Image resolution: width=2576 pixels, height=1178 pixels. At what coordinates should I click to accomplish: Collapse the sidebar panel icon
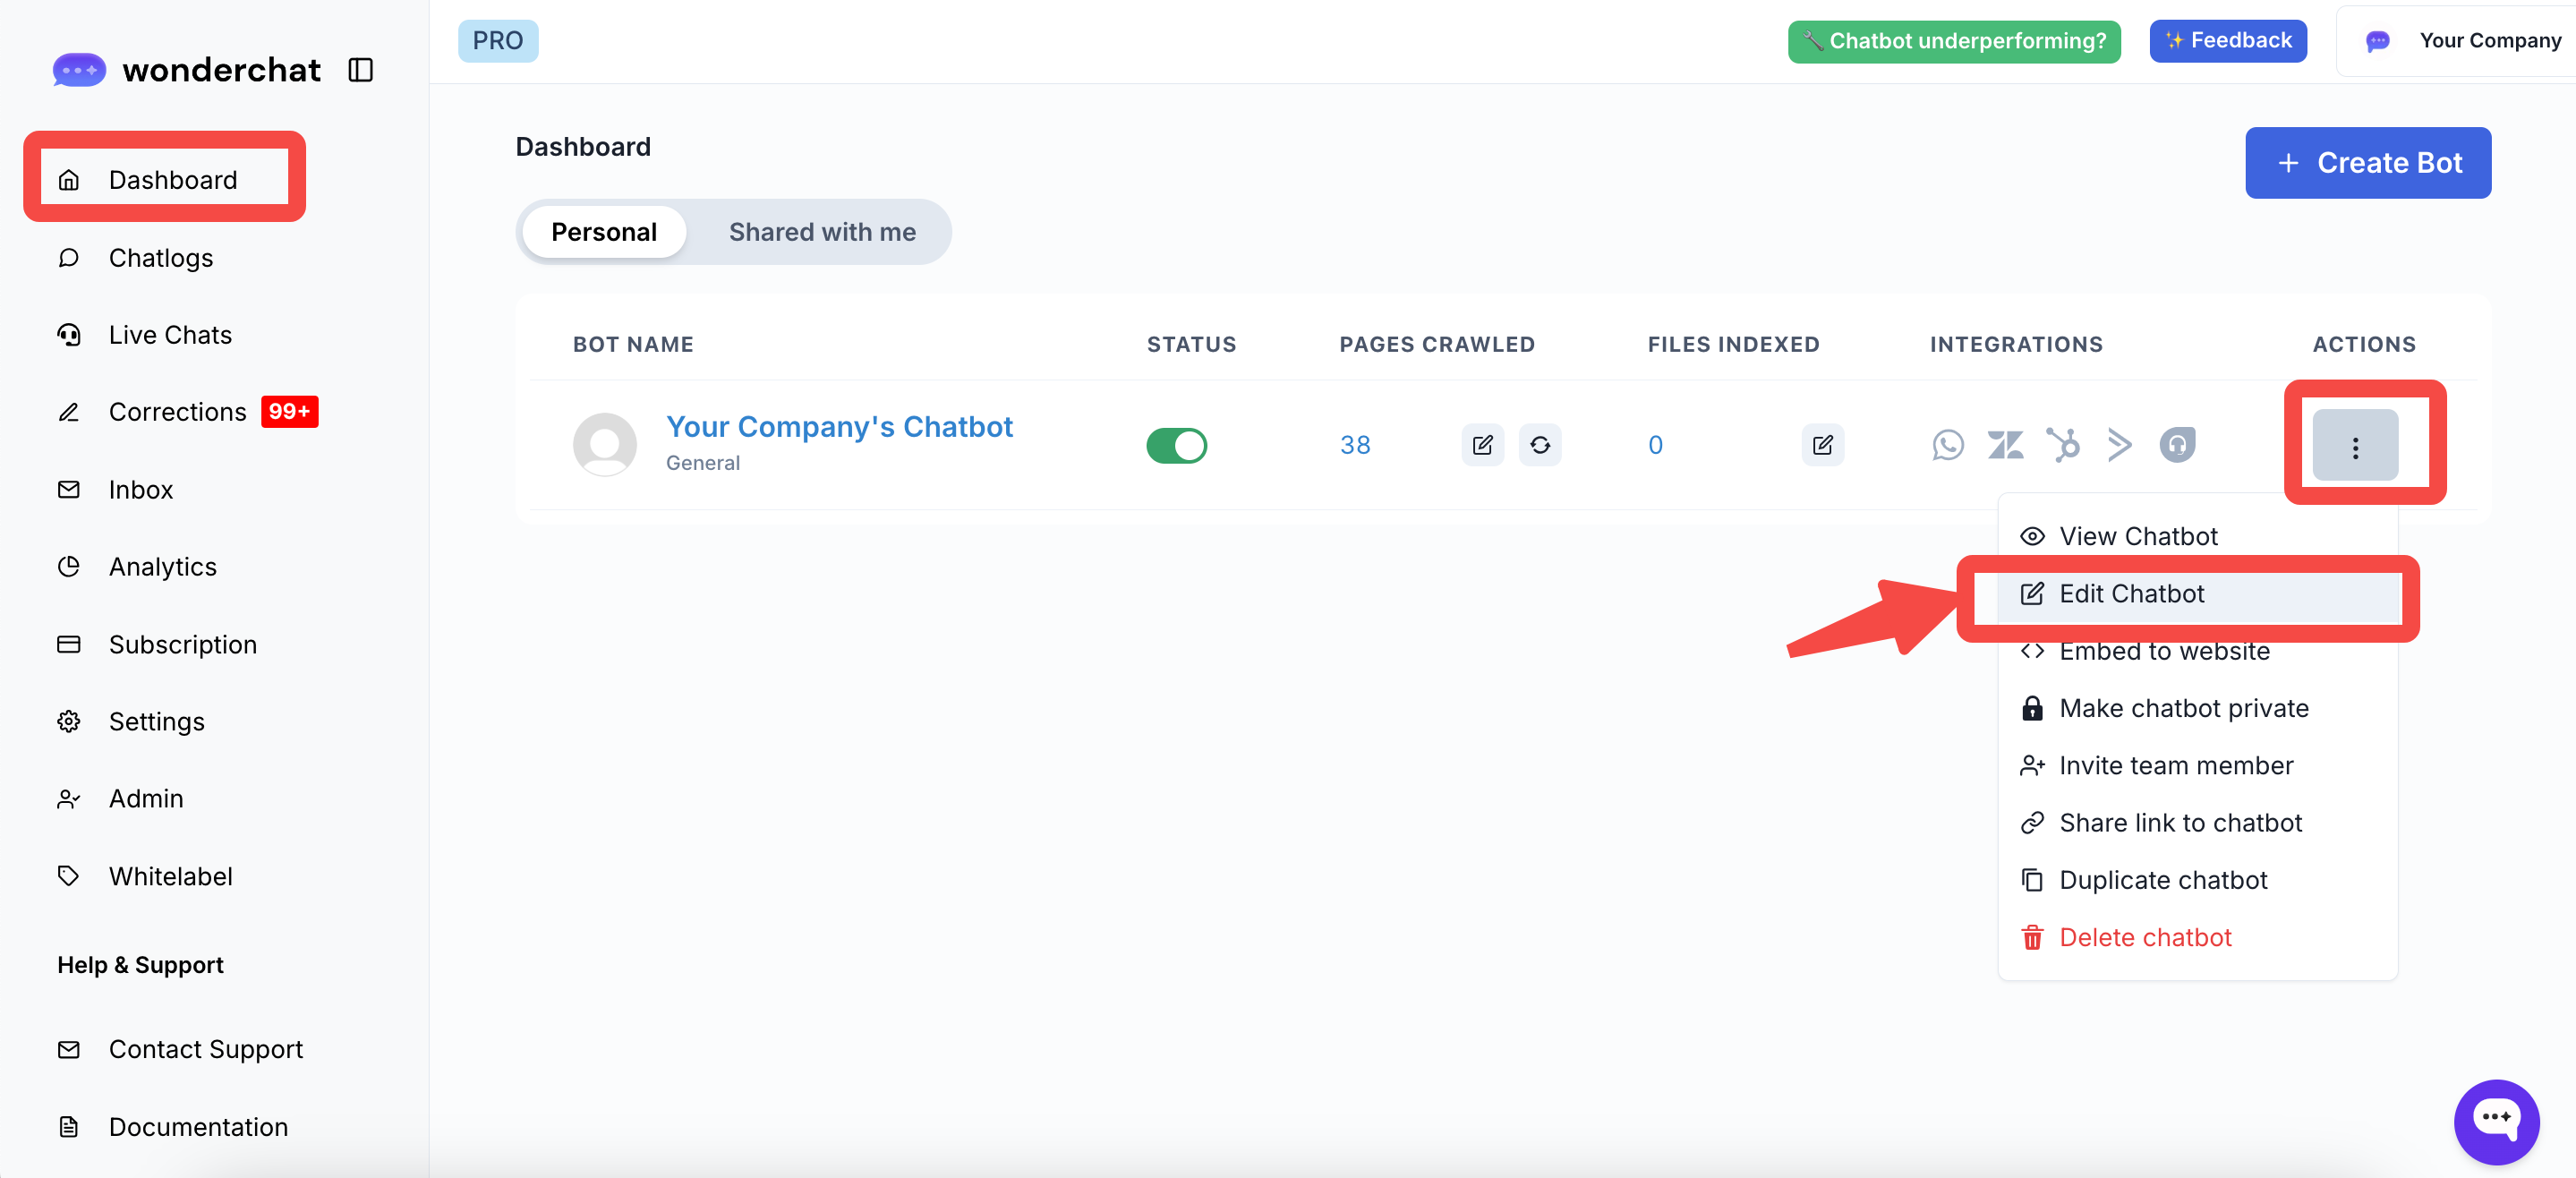(360, 70)
